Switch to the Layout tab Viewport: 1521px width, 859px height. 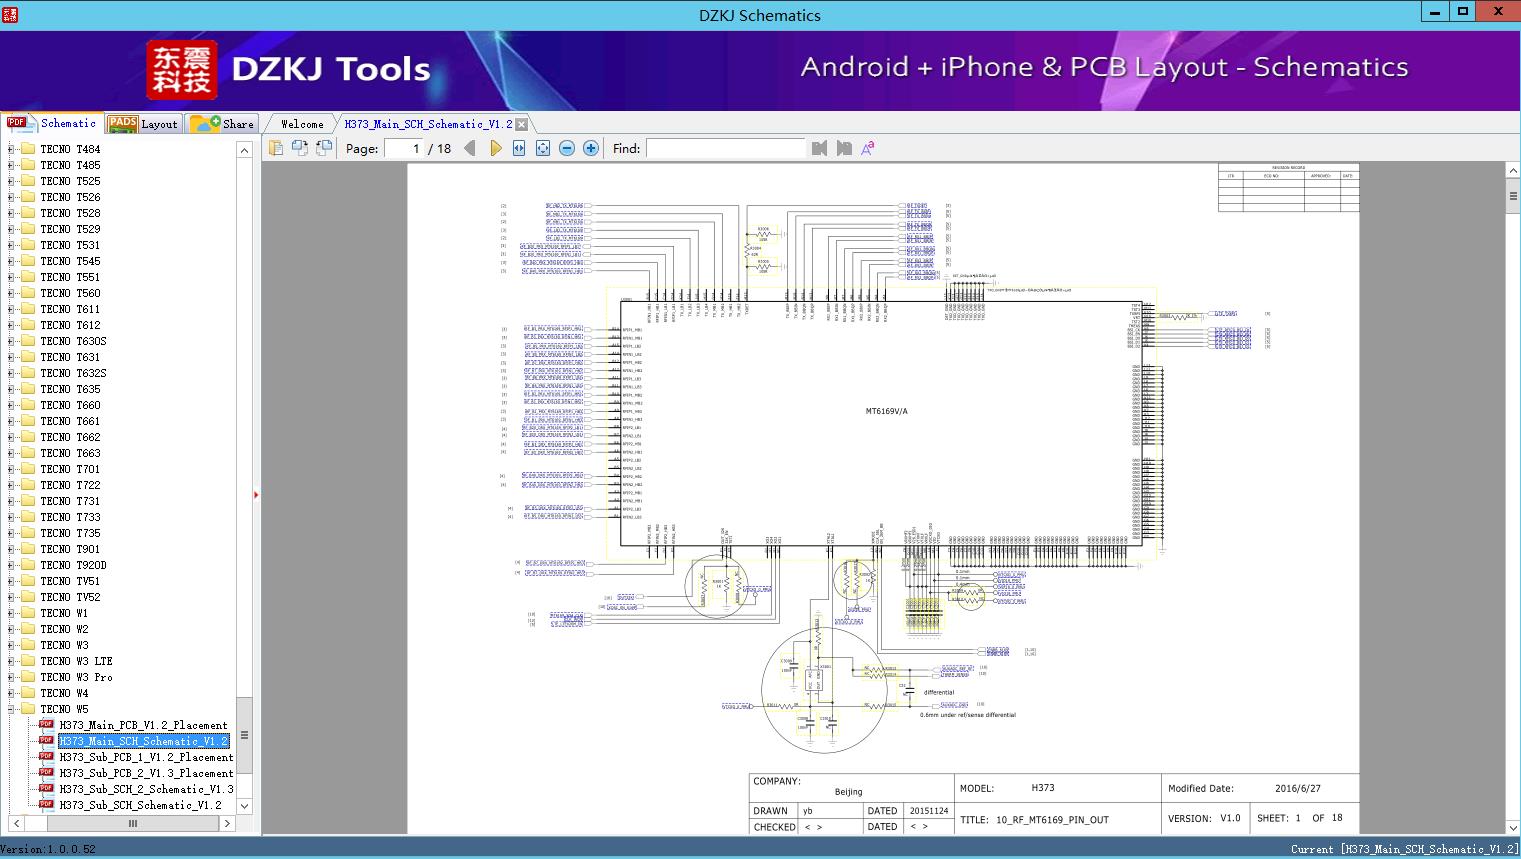[143, 124]
